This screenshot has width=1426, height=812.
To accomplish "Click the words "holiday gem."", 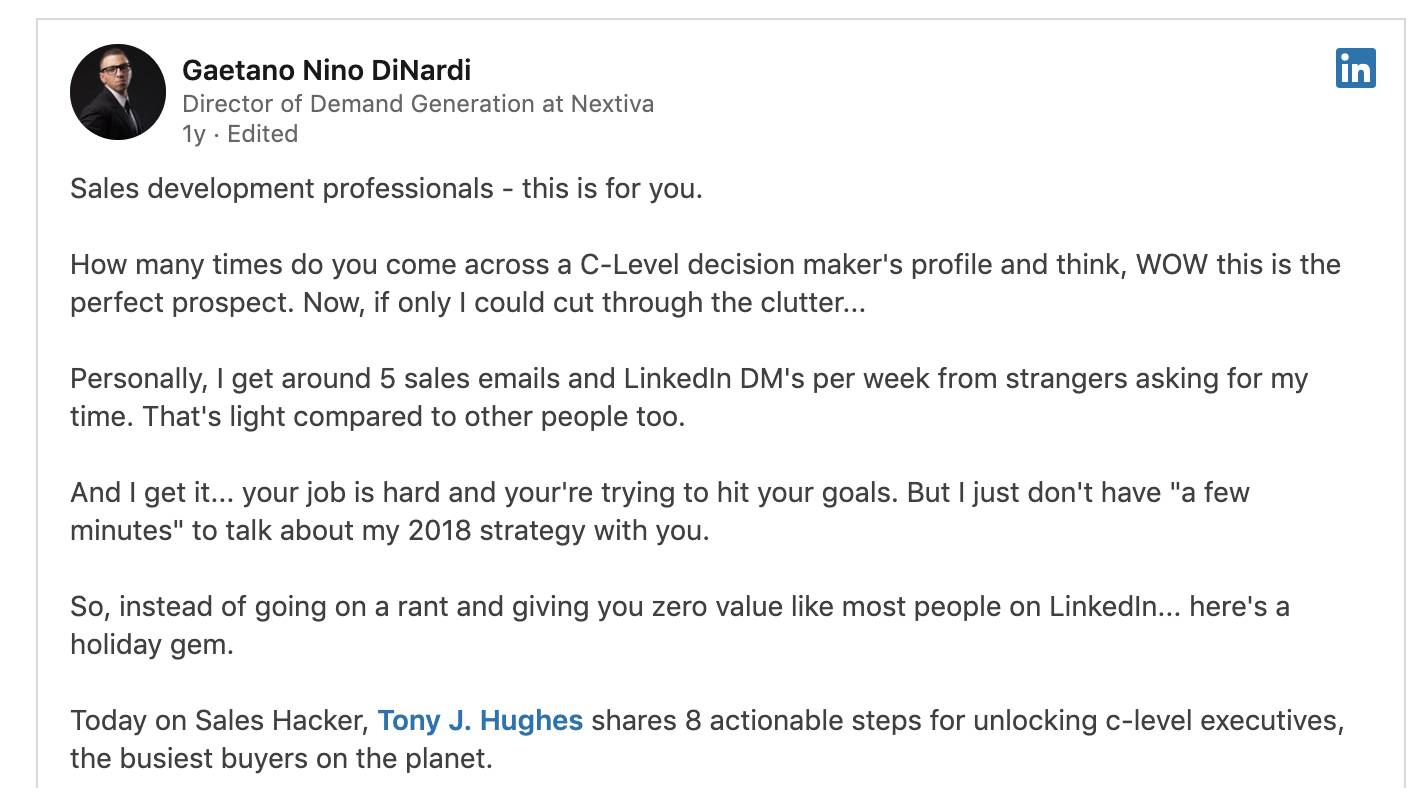I will (152, 645).
